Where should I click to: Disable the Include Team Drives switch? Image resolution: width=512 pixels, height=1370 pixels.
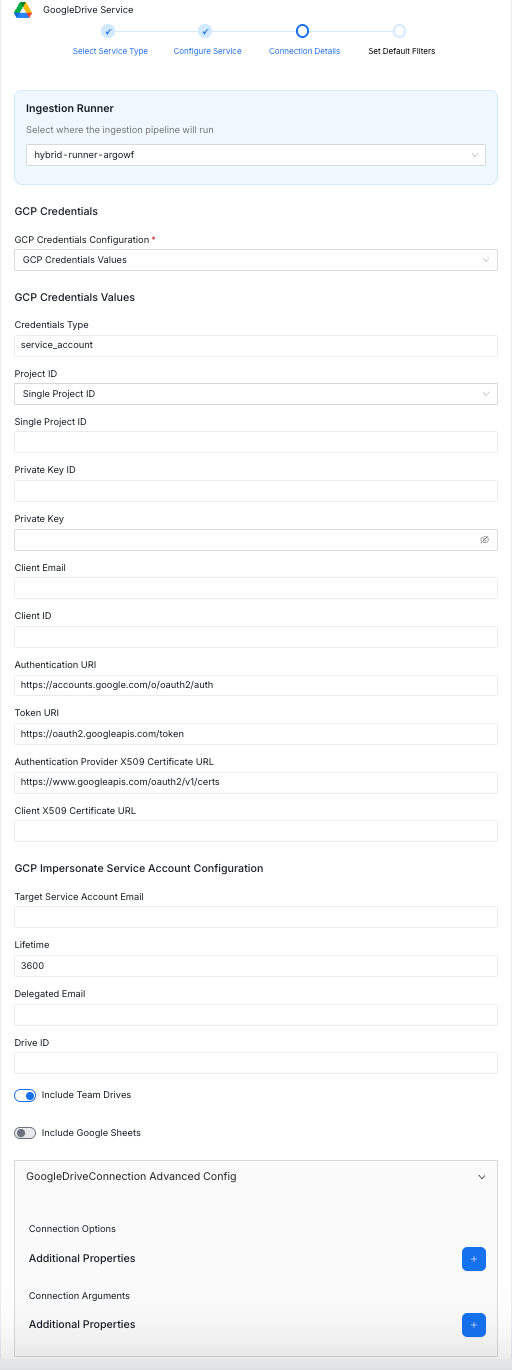click(x=25, y=1095)
